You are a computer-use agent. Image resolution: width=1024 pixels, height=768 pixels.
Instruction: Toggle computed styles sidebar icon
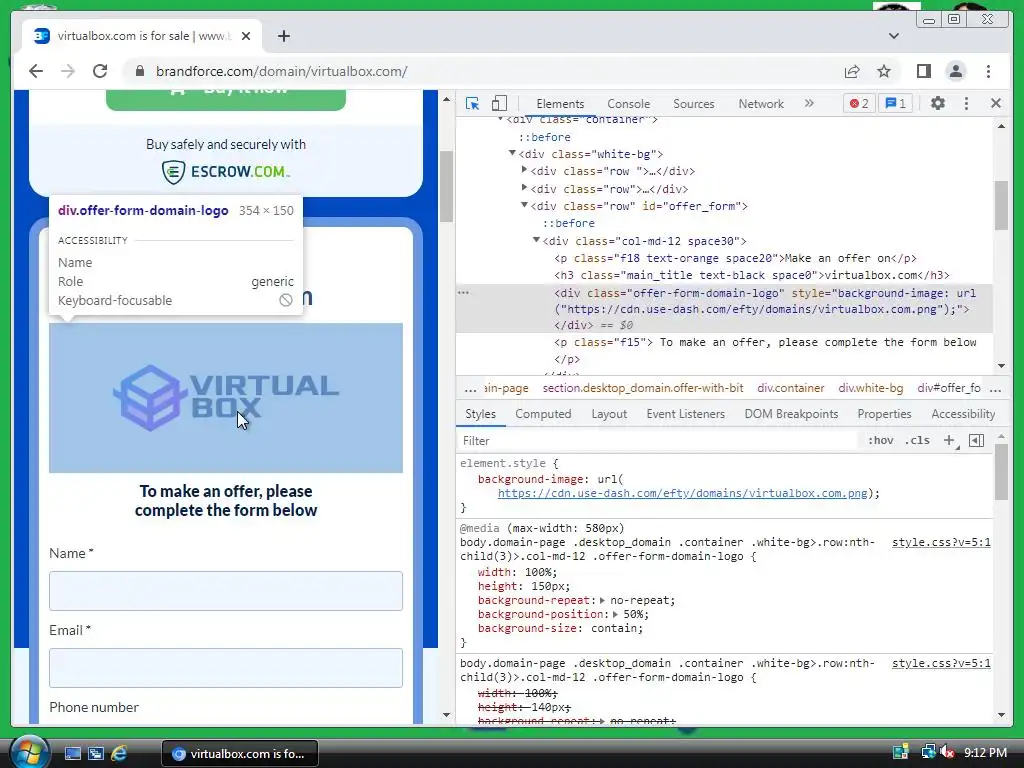pos(976,441)
